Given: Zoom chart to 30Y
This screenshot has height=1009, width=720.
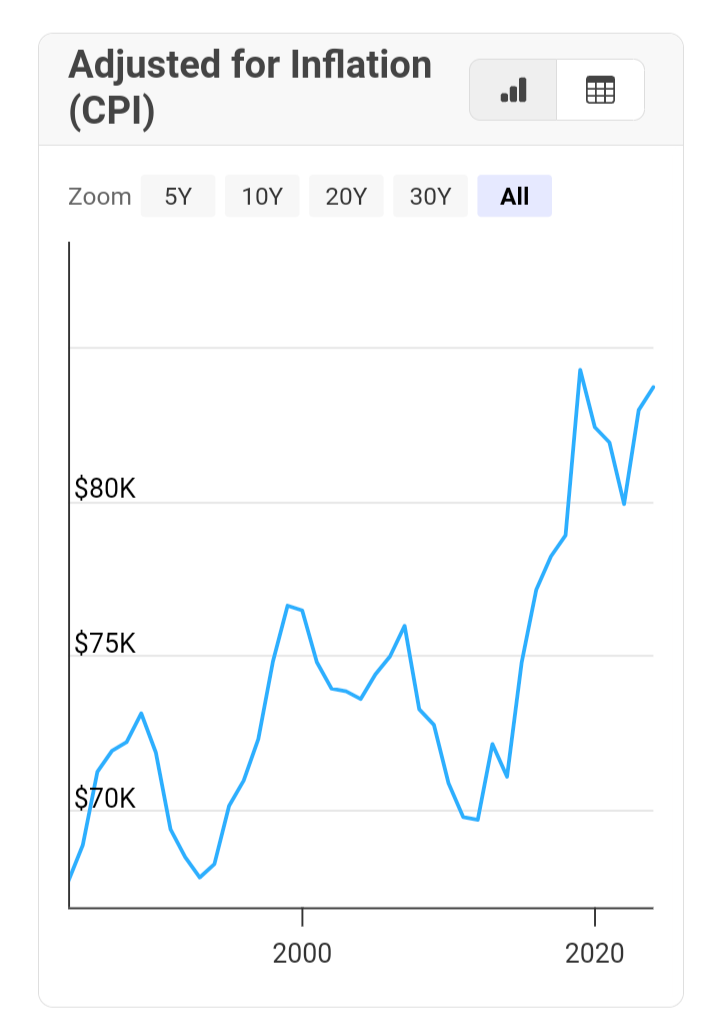Looking at the screenshot, I should point(430,196).
